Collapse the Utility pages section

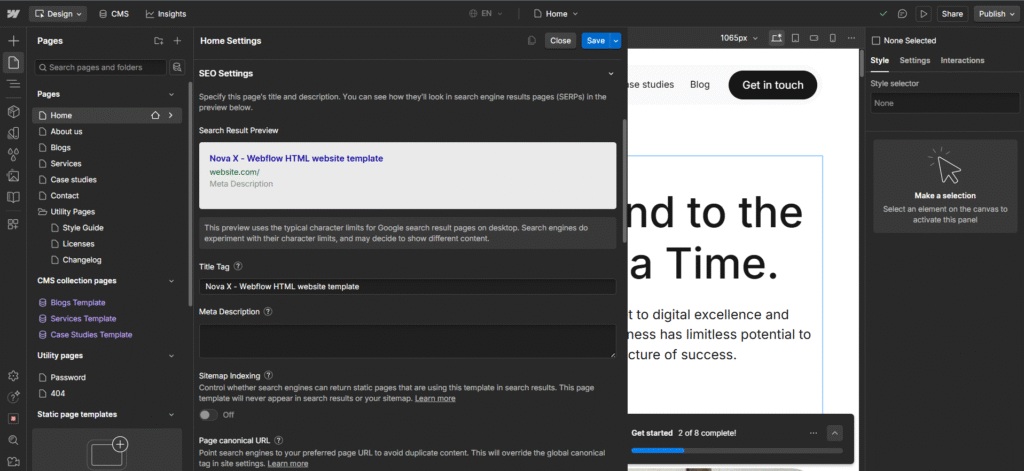tap(172, 356)
